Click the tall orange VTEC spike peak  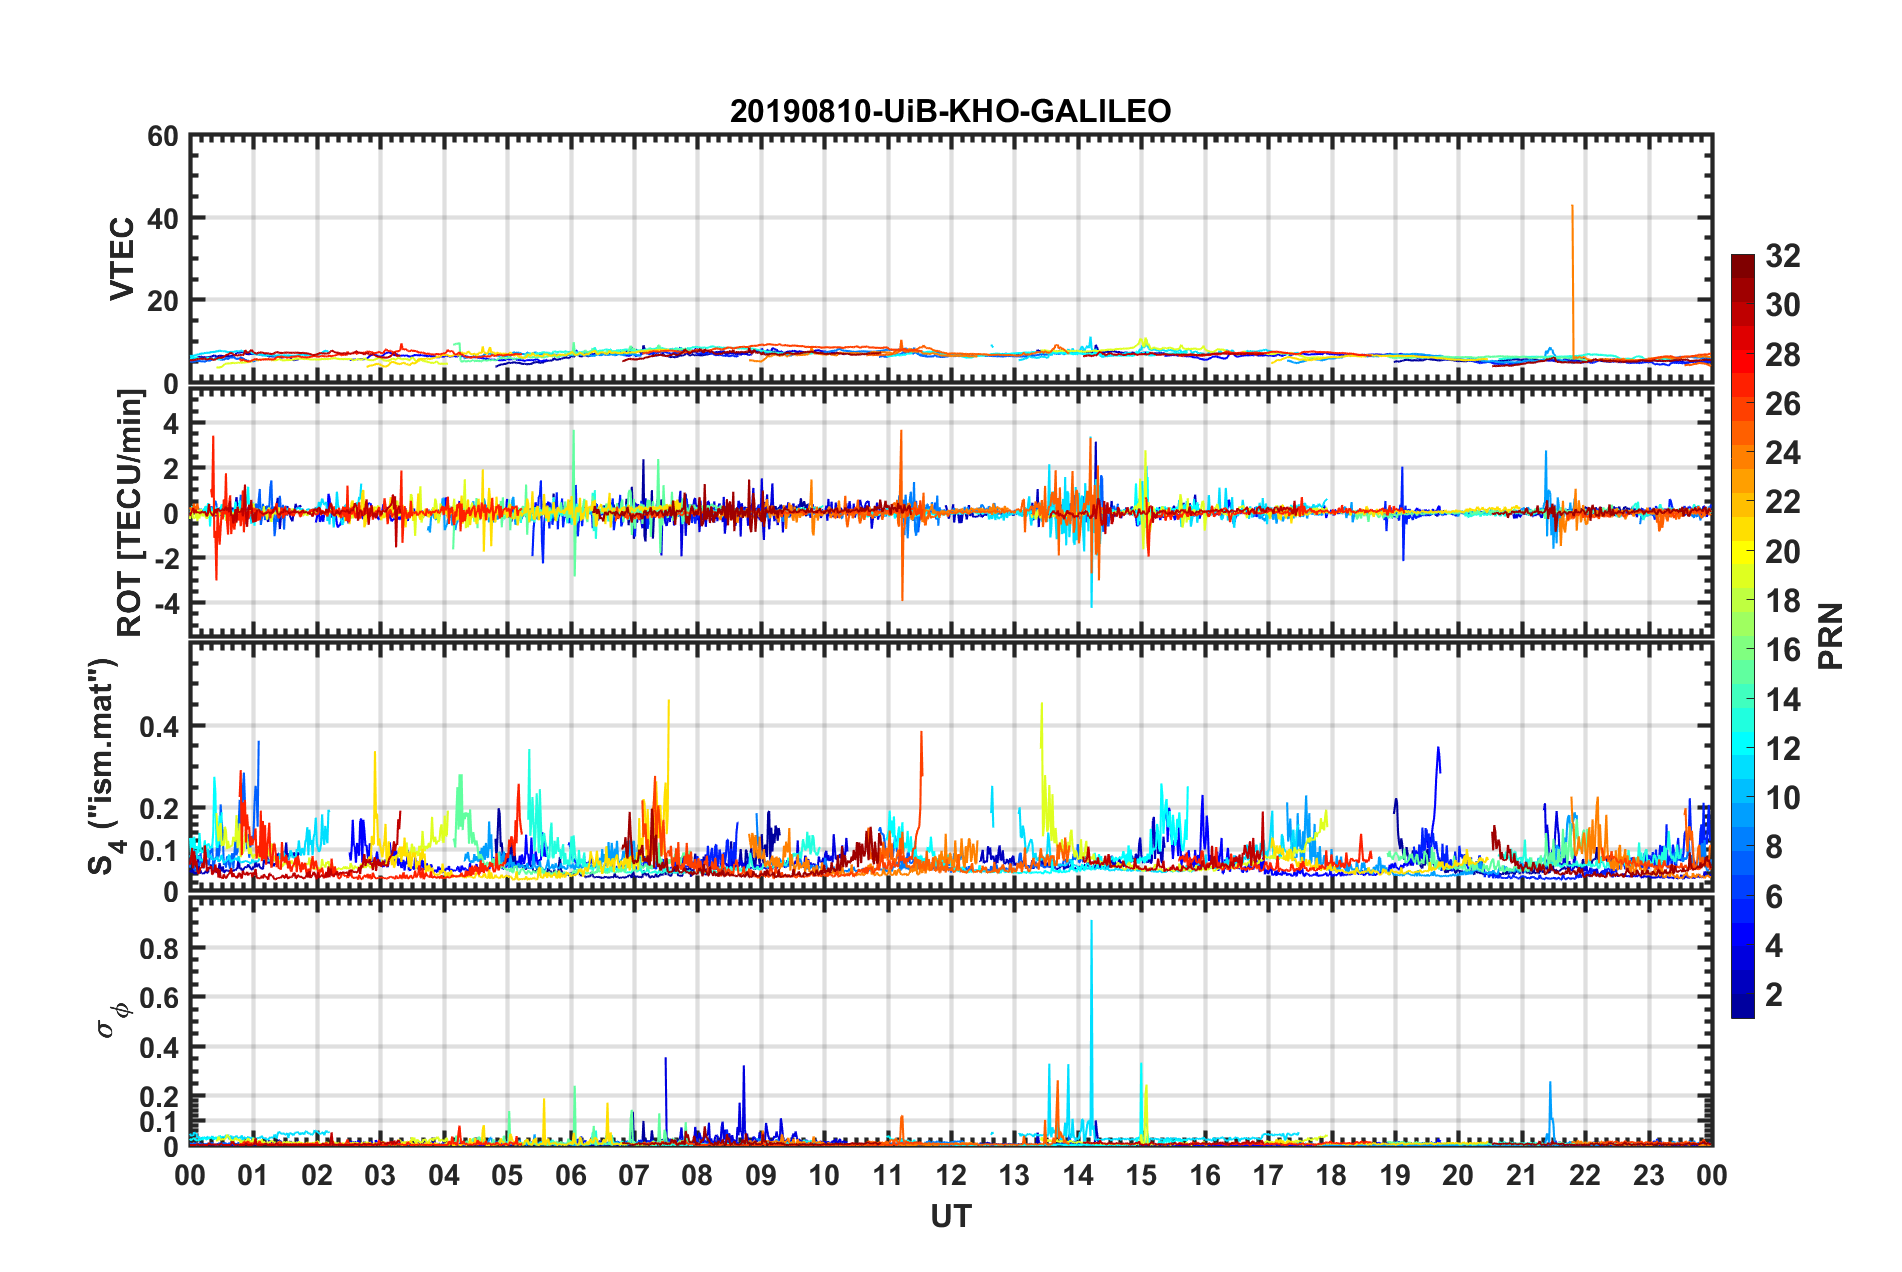coord(1572,207)
